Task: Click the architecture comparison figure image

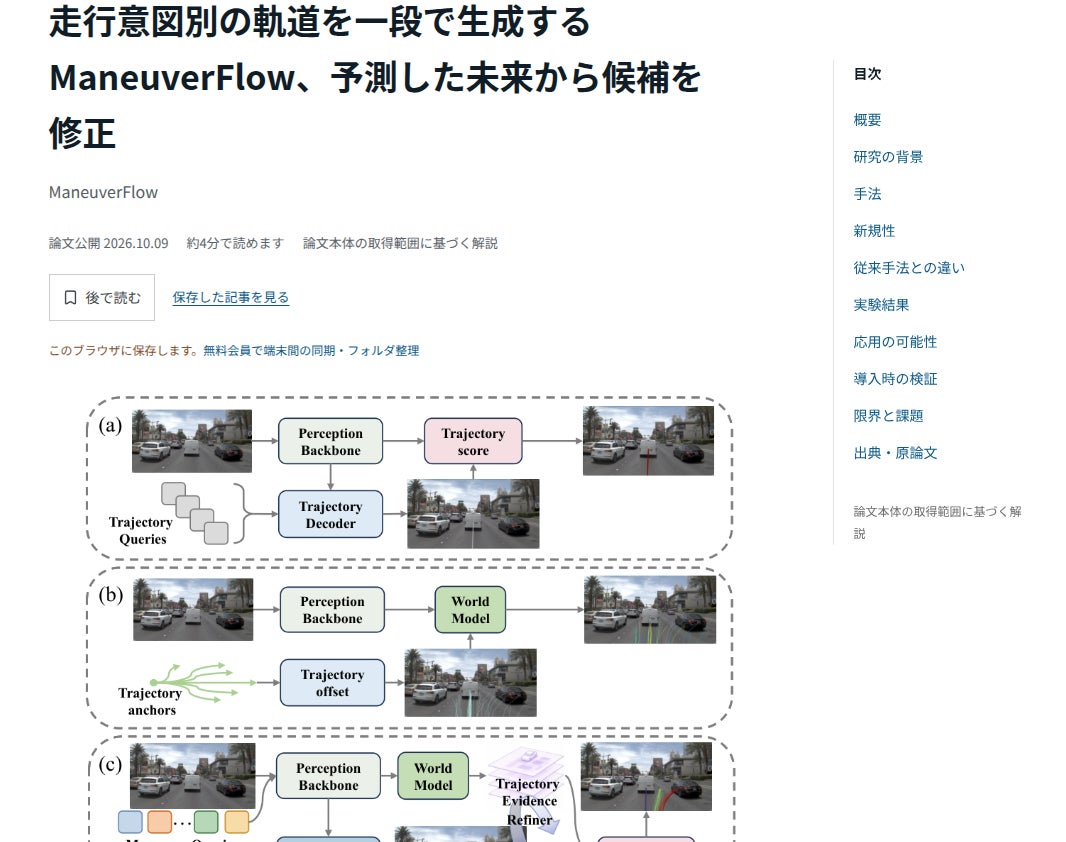Action: [410, 618]
